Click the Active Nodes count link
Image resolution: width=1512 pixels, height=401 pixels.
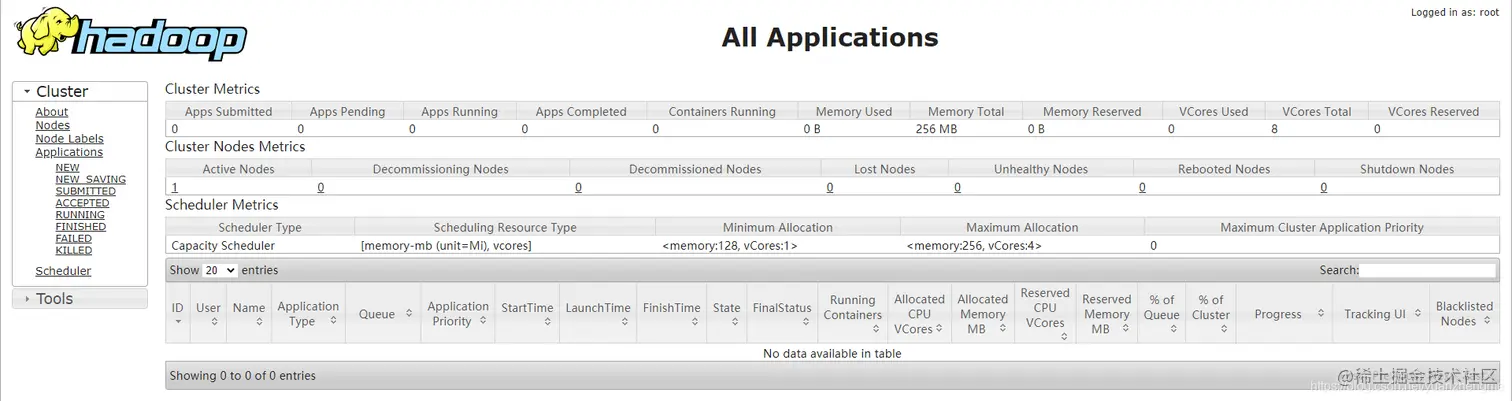tap(175, 187)
